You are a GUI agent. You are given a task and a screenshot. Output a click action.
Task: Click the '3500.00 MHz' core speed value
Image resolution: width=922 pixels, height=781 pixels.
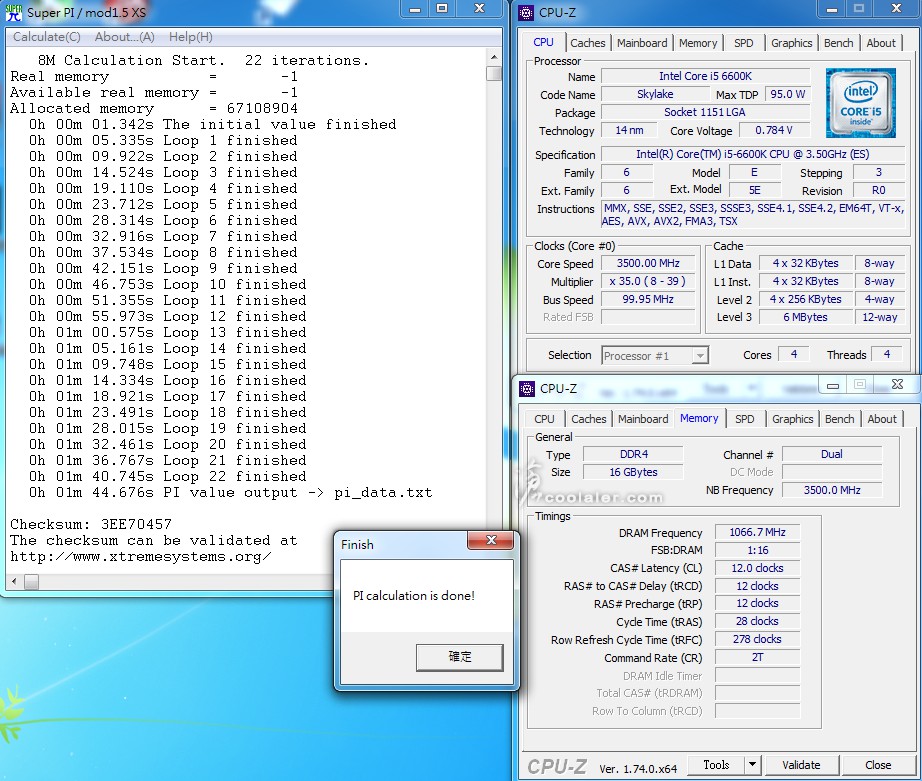click(648, 263)
